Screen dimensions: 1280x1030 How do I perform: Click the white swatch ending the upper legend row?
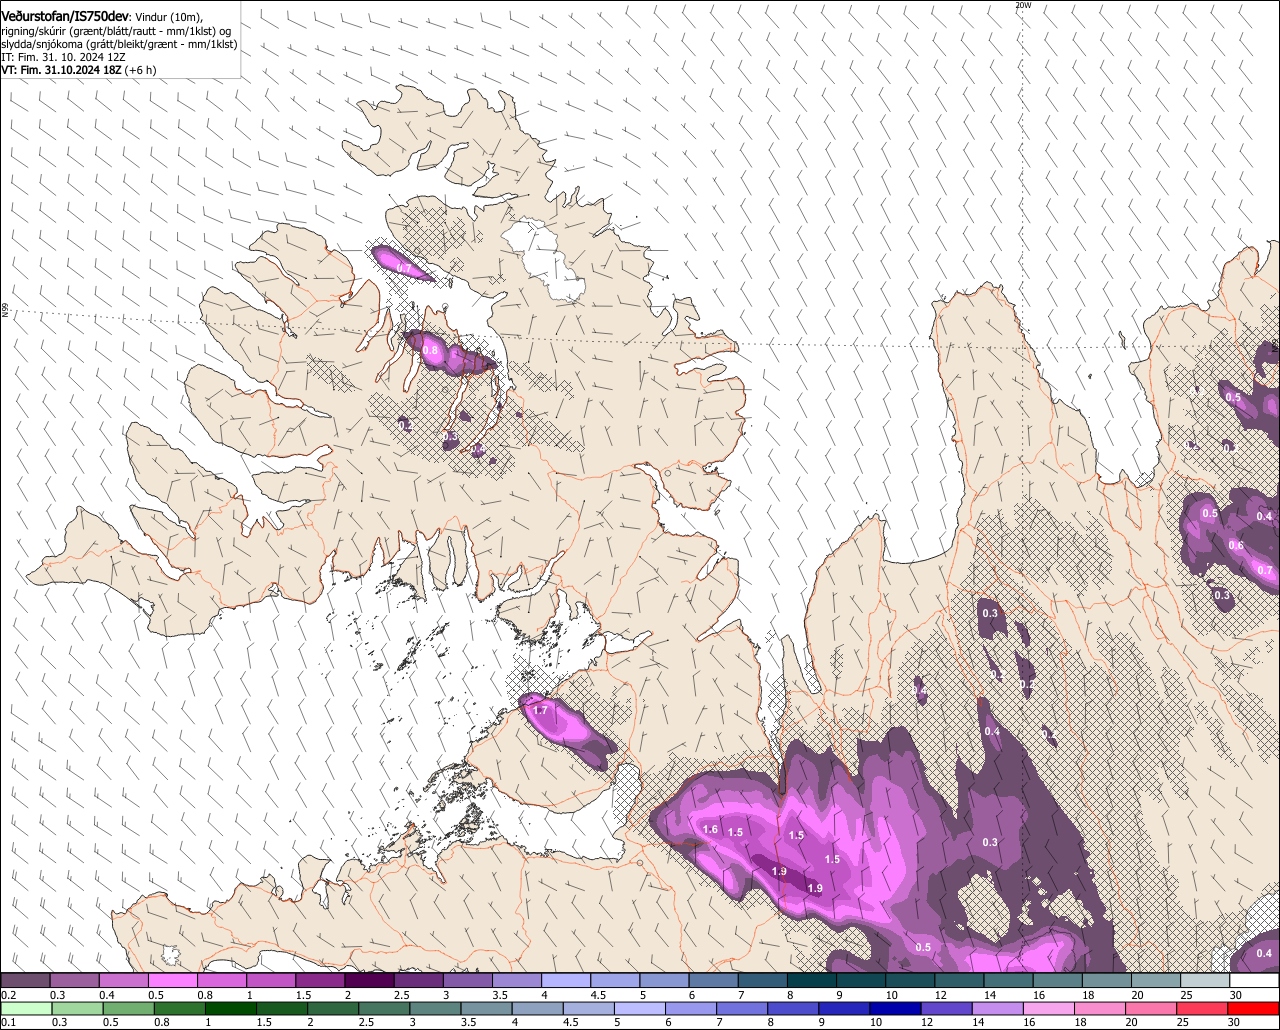point(1254,980)
